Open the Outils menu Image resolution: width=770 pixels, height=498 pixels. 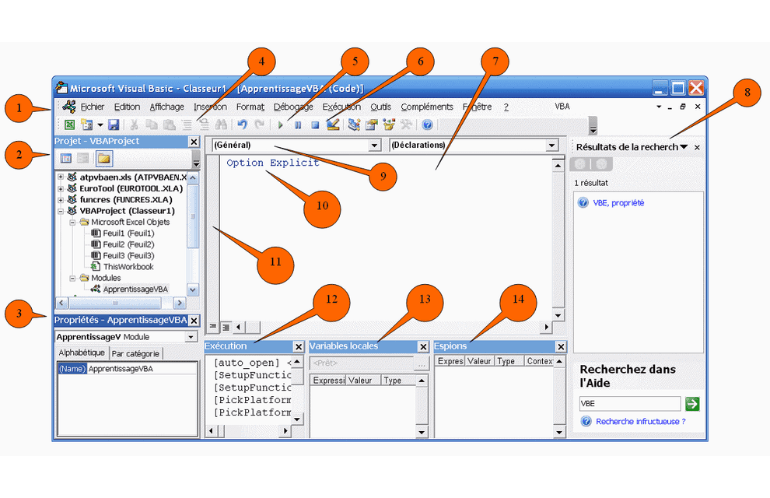[381, 107]
